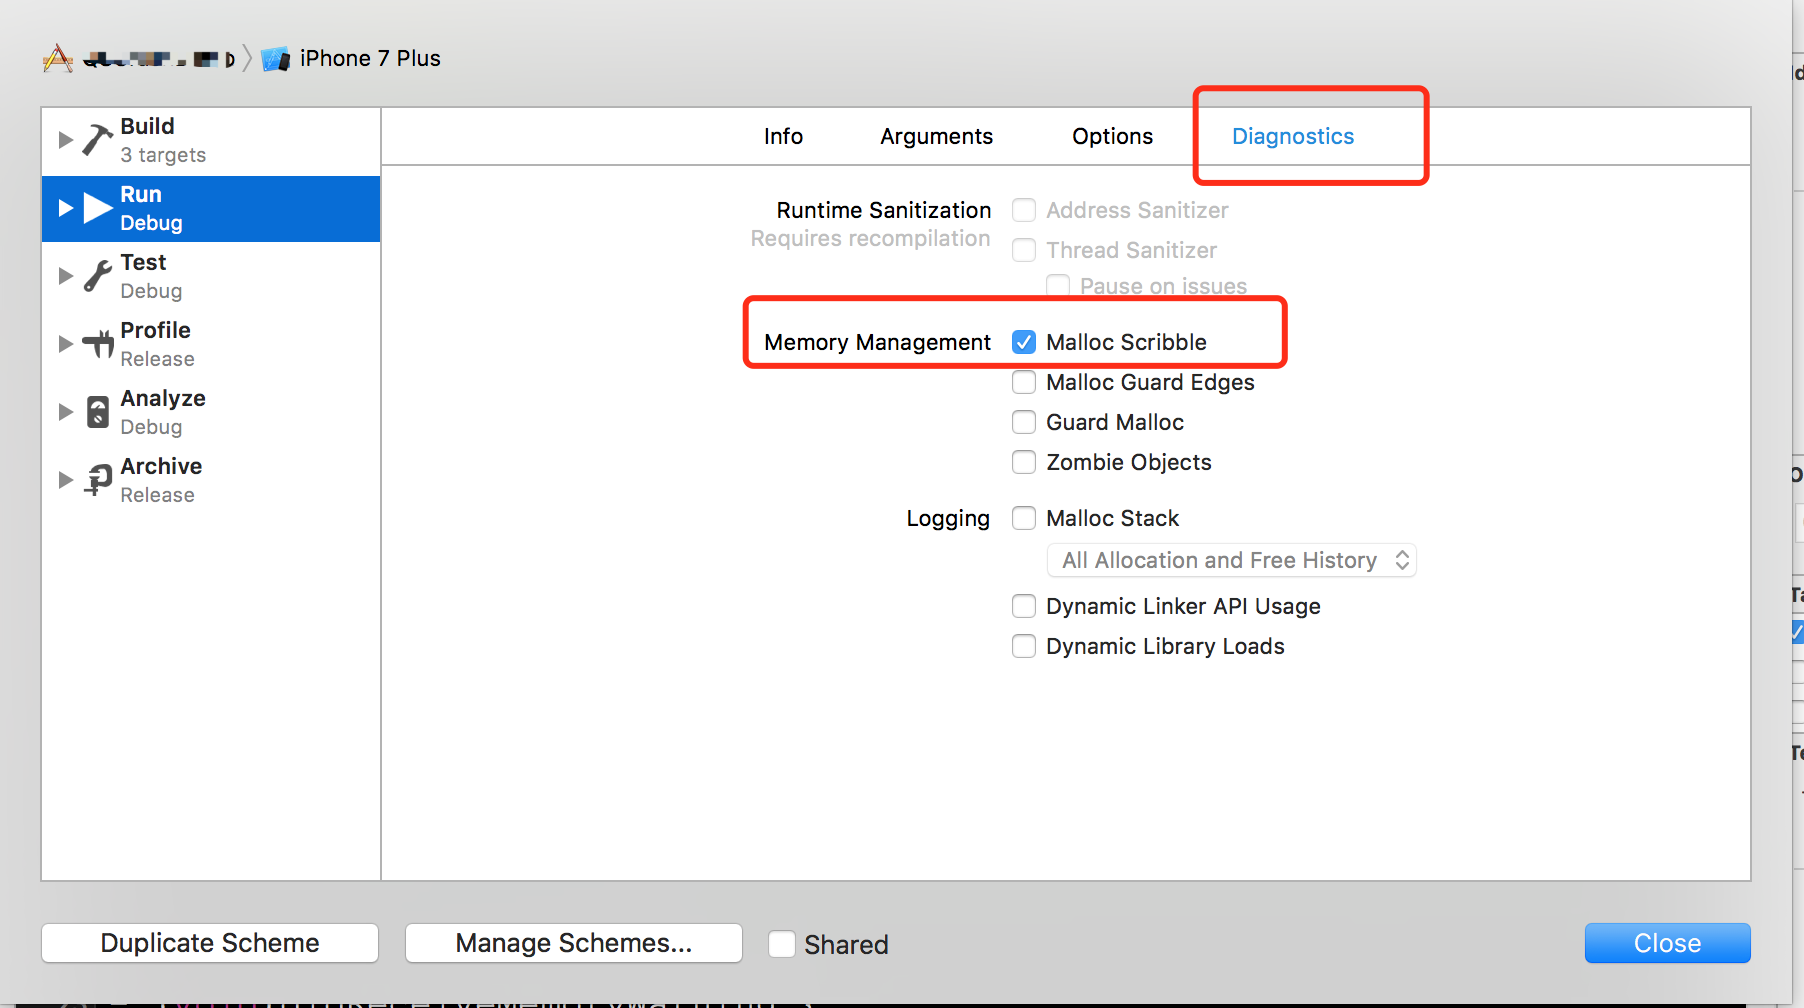1804x1008 pixels.
Task: Switch to the Arguments tab
Action: tap(936, 136)
